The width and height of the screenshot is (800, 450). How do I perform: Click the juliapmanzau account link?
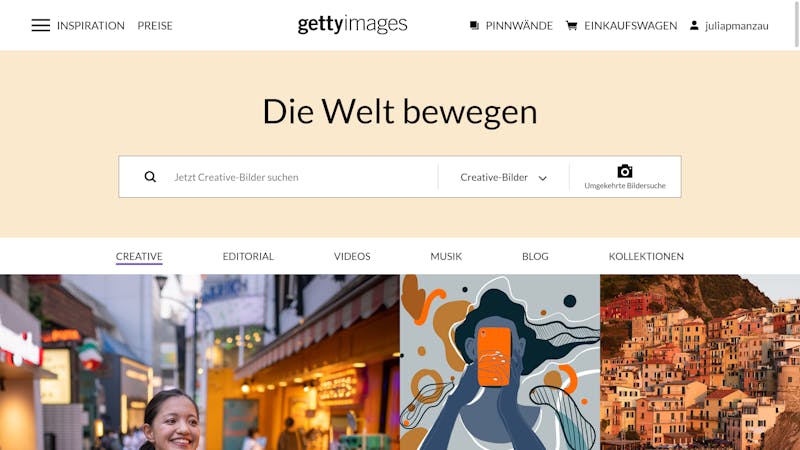coord(737,26)
